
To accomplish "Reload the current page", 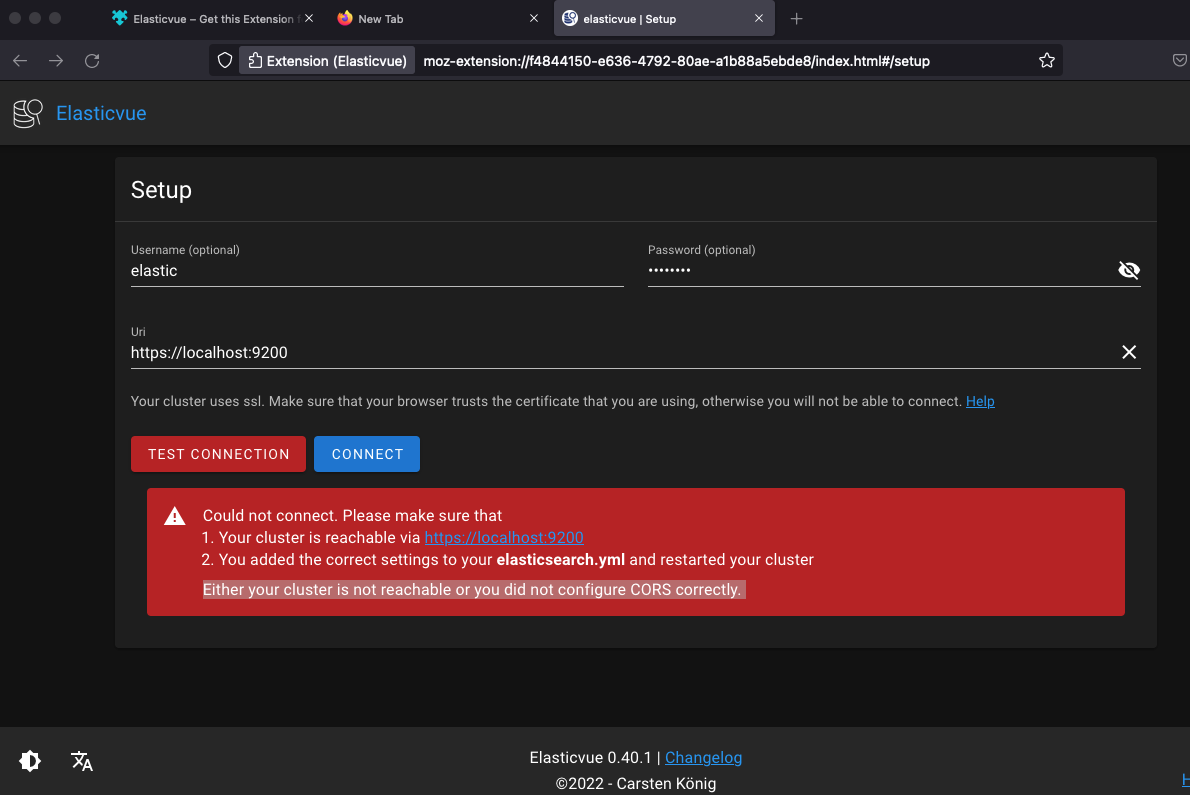I will (x=91, y=60).
